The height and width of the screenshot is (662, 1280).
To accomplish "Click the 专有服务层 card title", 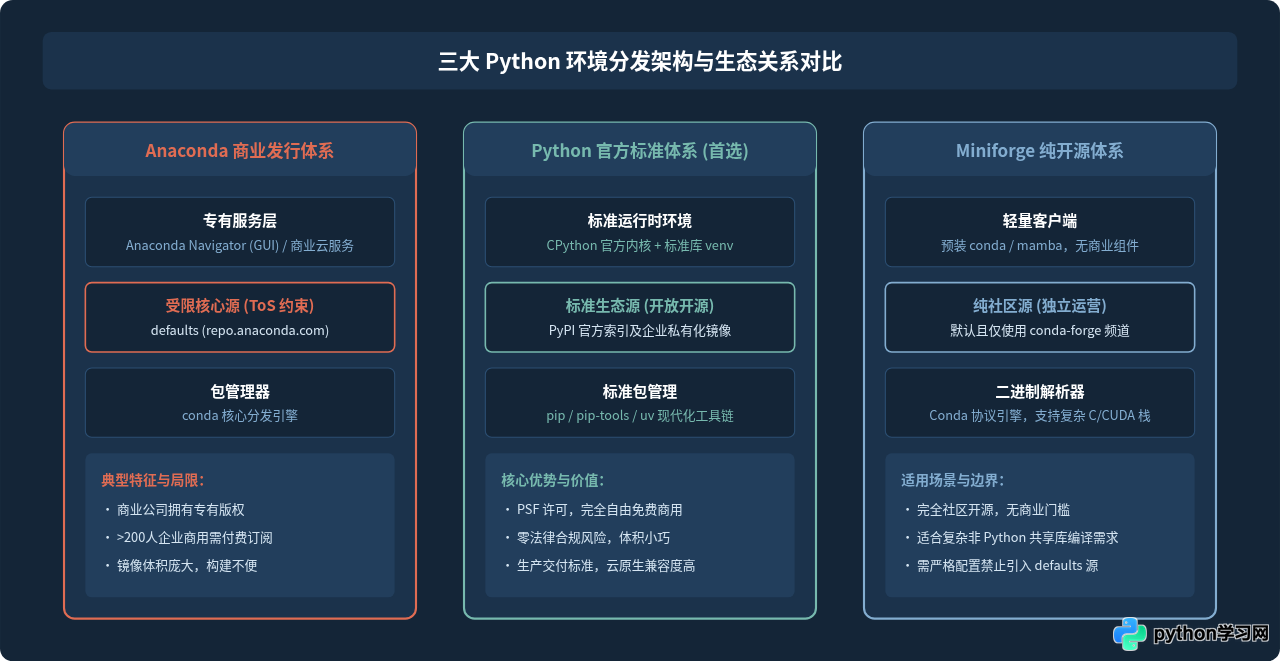I will [x=240, y=221].
